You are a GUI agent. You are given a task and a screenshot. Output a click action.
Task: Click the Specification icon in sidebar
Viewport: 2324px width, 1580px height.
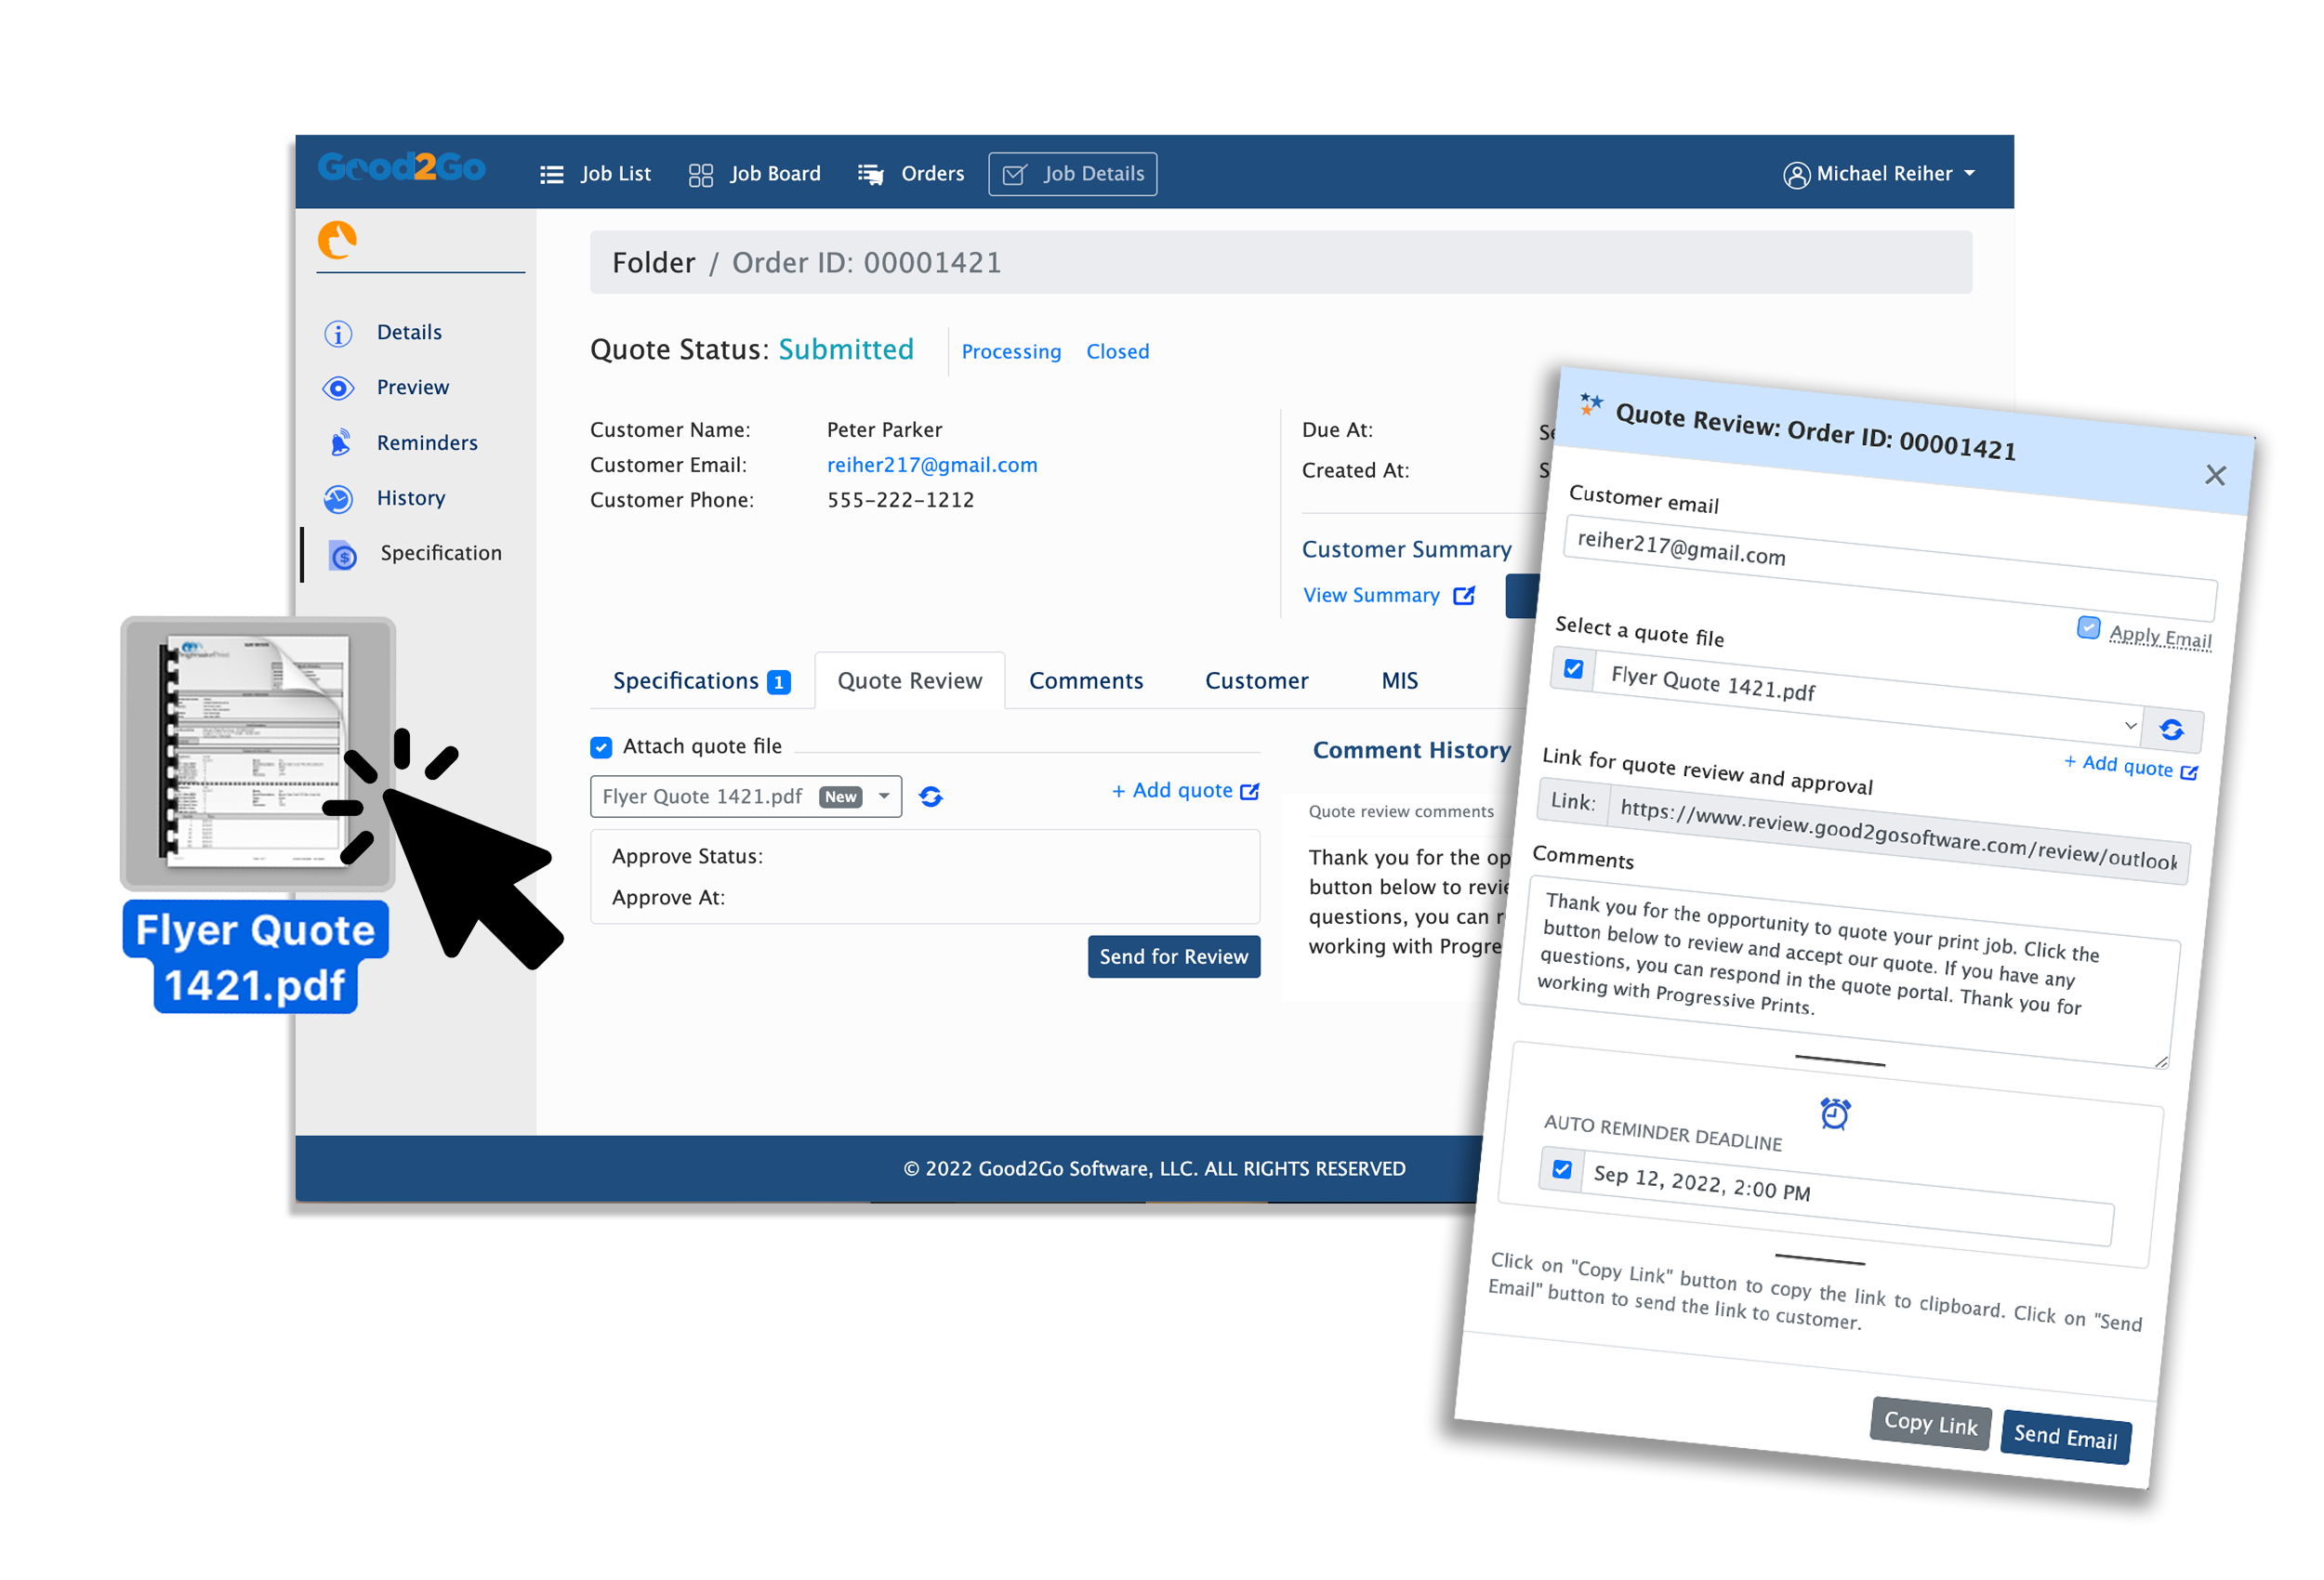pyautogui.click(x=342, y=552)
